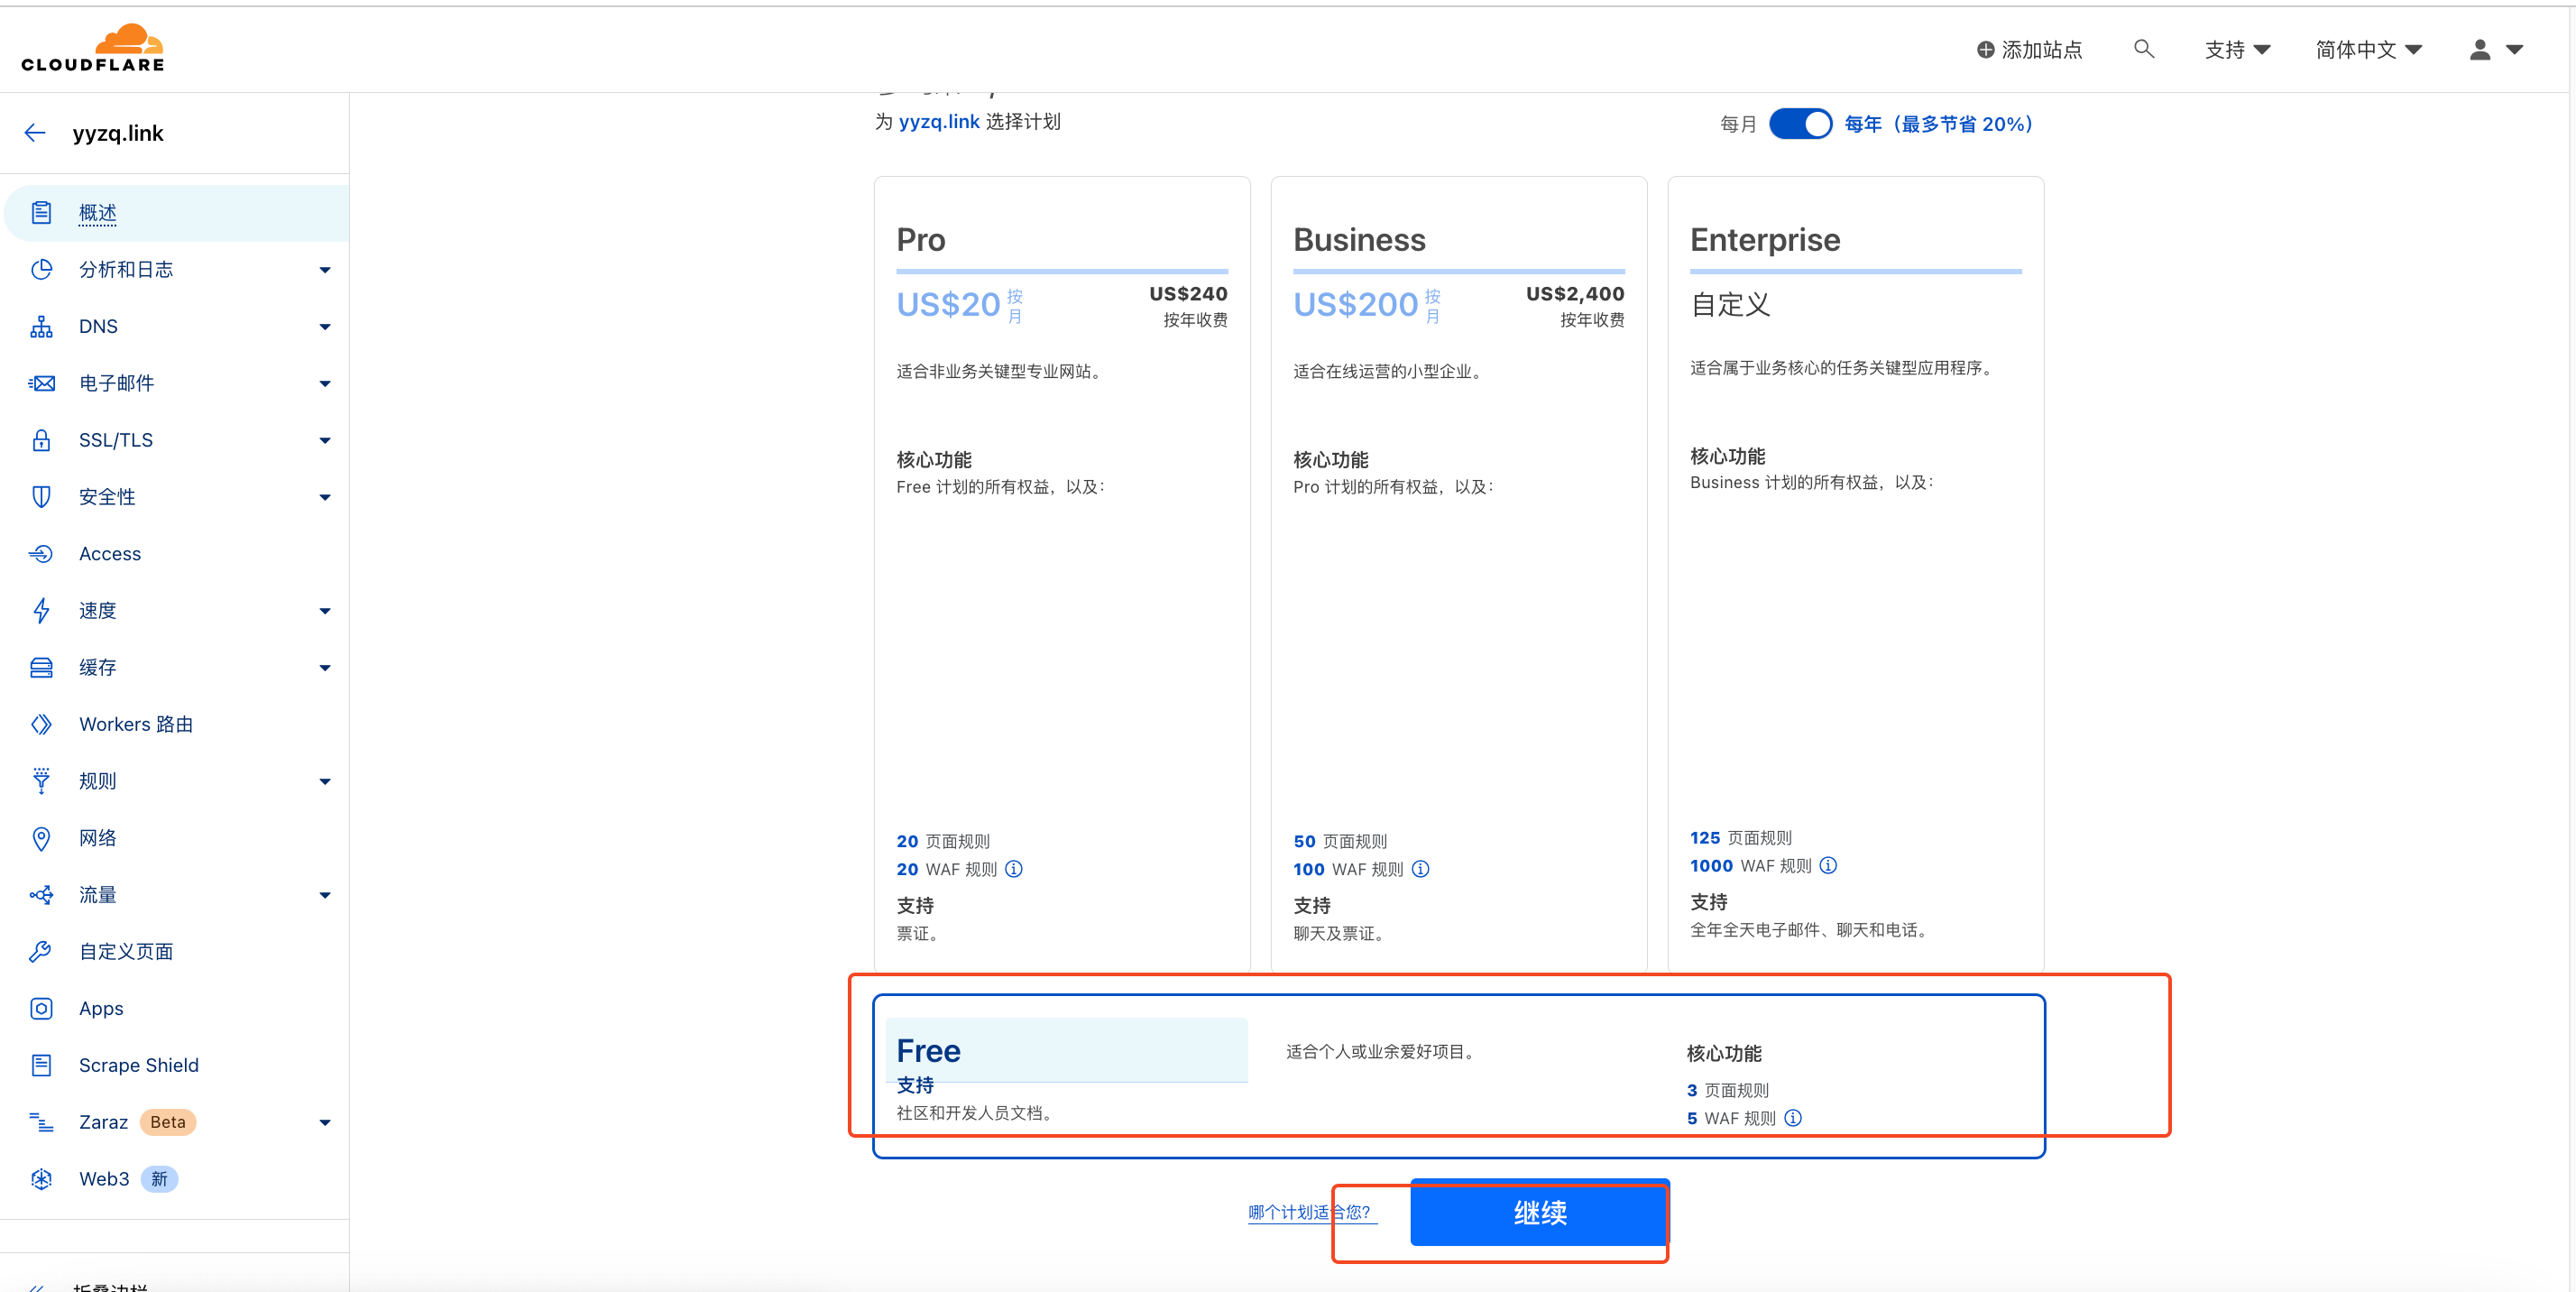Image resolution: width=2576 pixels, height=1292 pixels.
Task: Go back using the arrow beside yyzq.link
Action: [x=35, y=133]
